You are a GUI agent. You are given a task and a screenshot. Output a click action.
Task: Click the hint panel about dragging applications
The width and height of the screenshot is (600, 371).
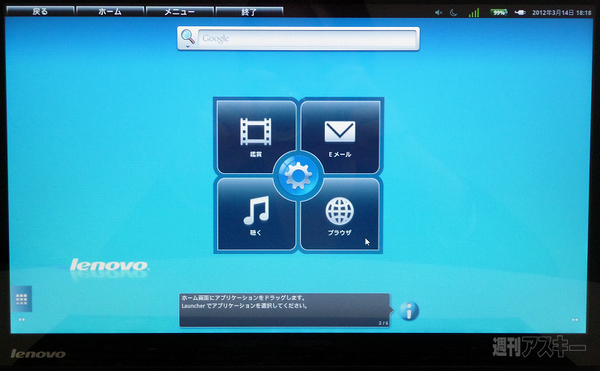coord(284,310)
